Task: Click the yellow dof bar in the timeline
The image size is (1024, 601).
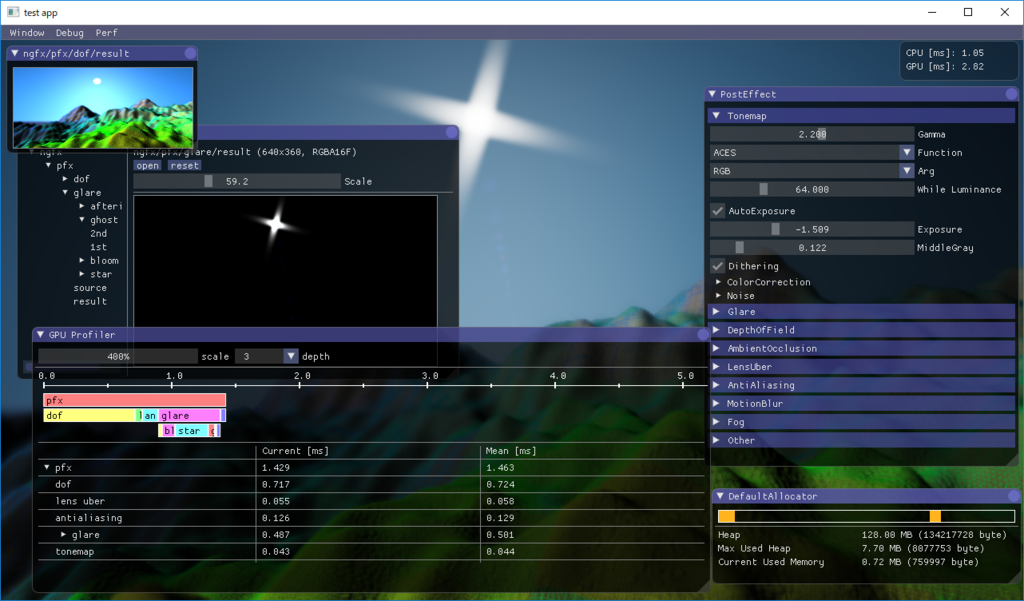Action: 89,415
